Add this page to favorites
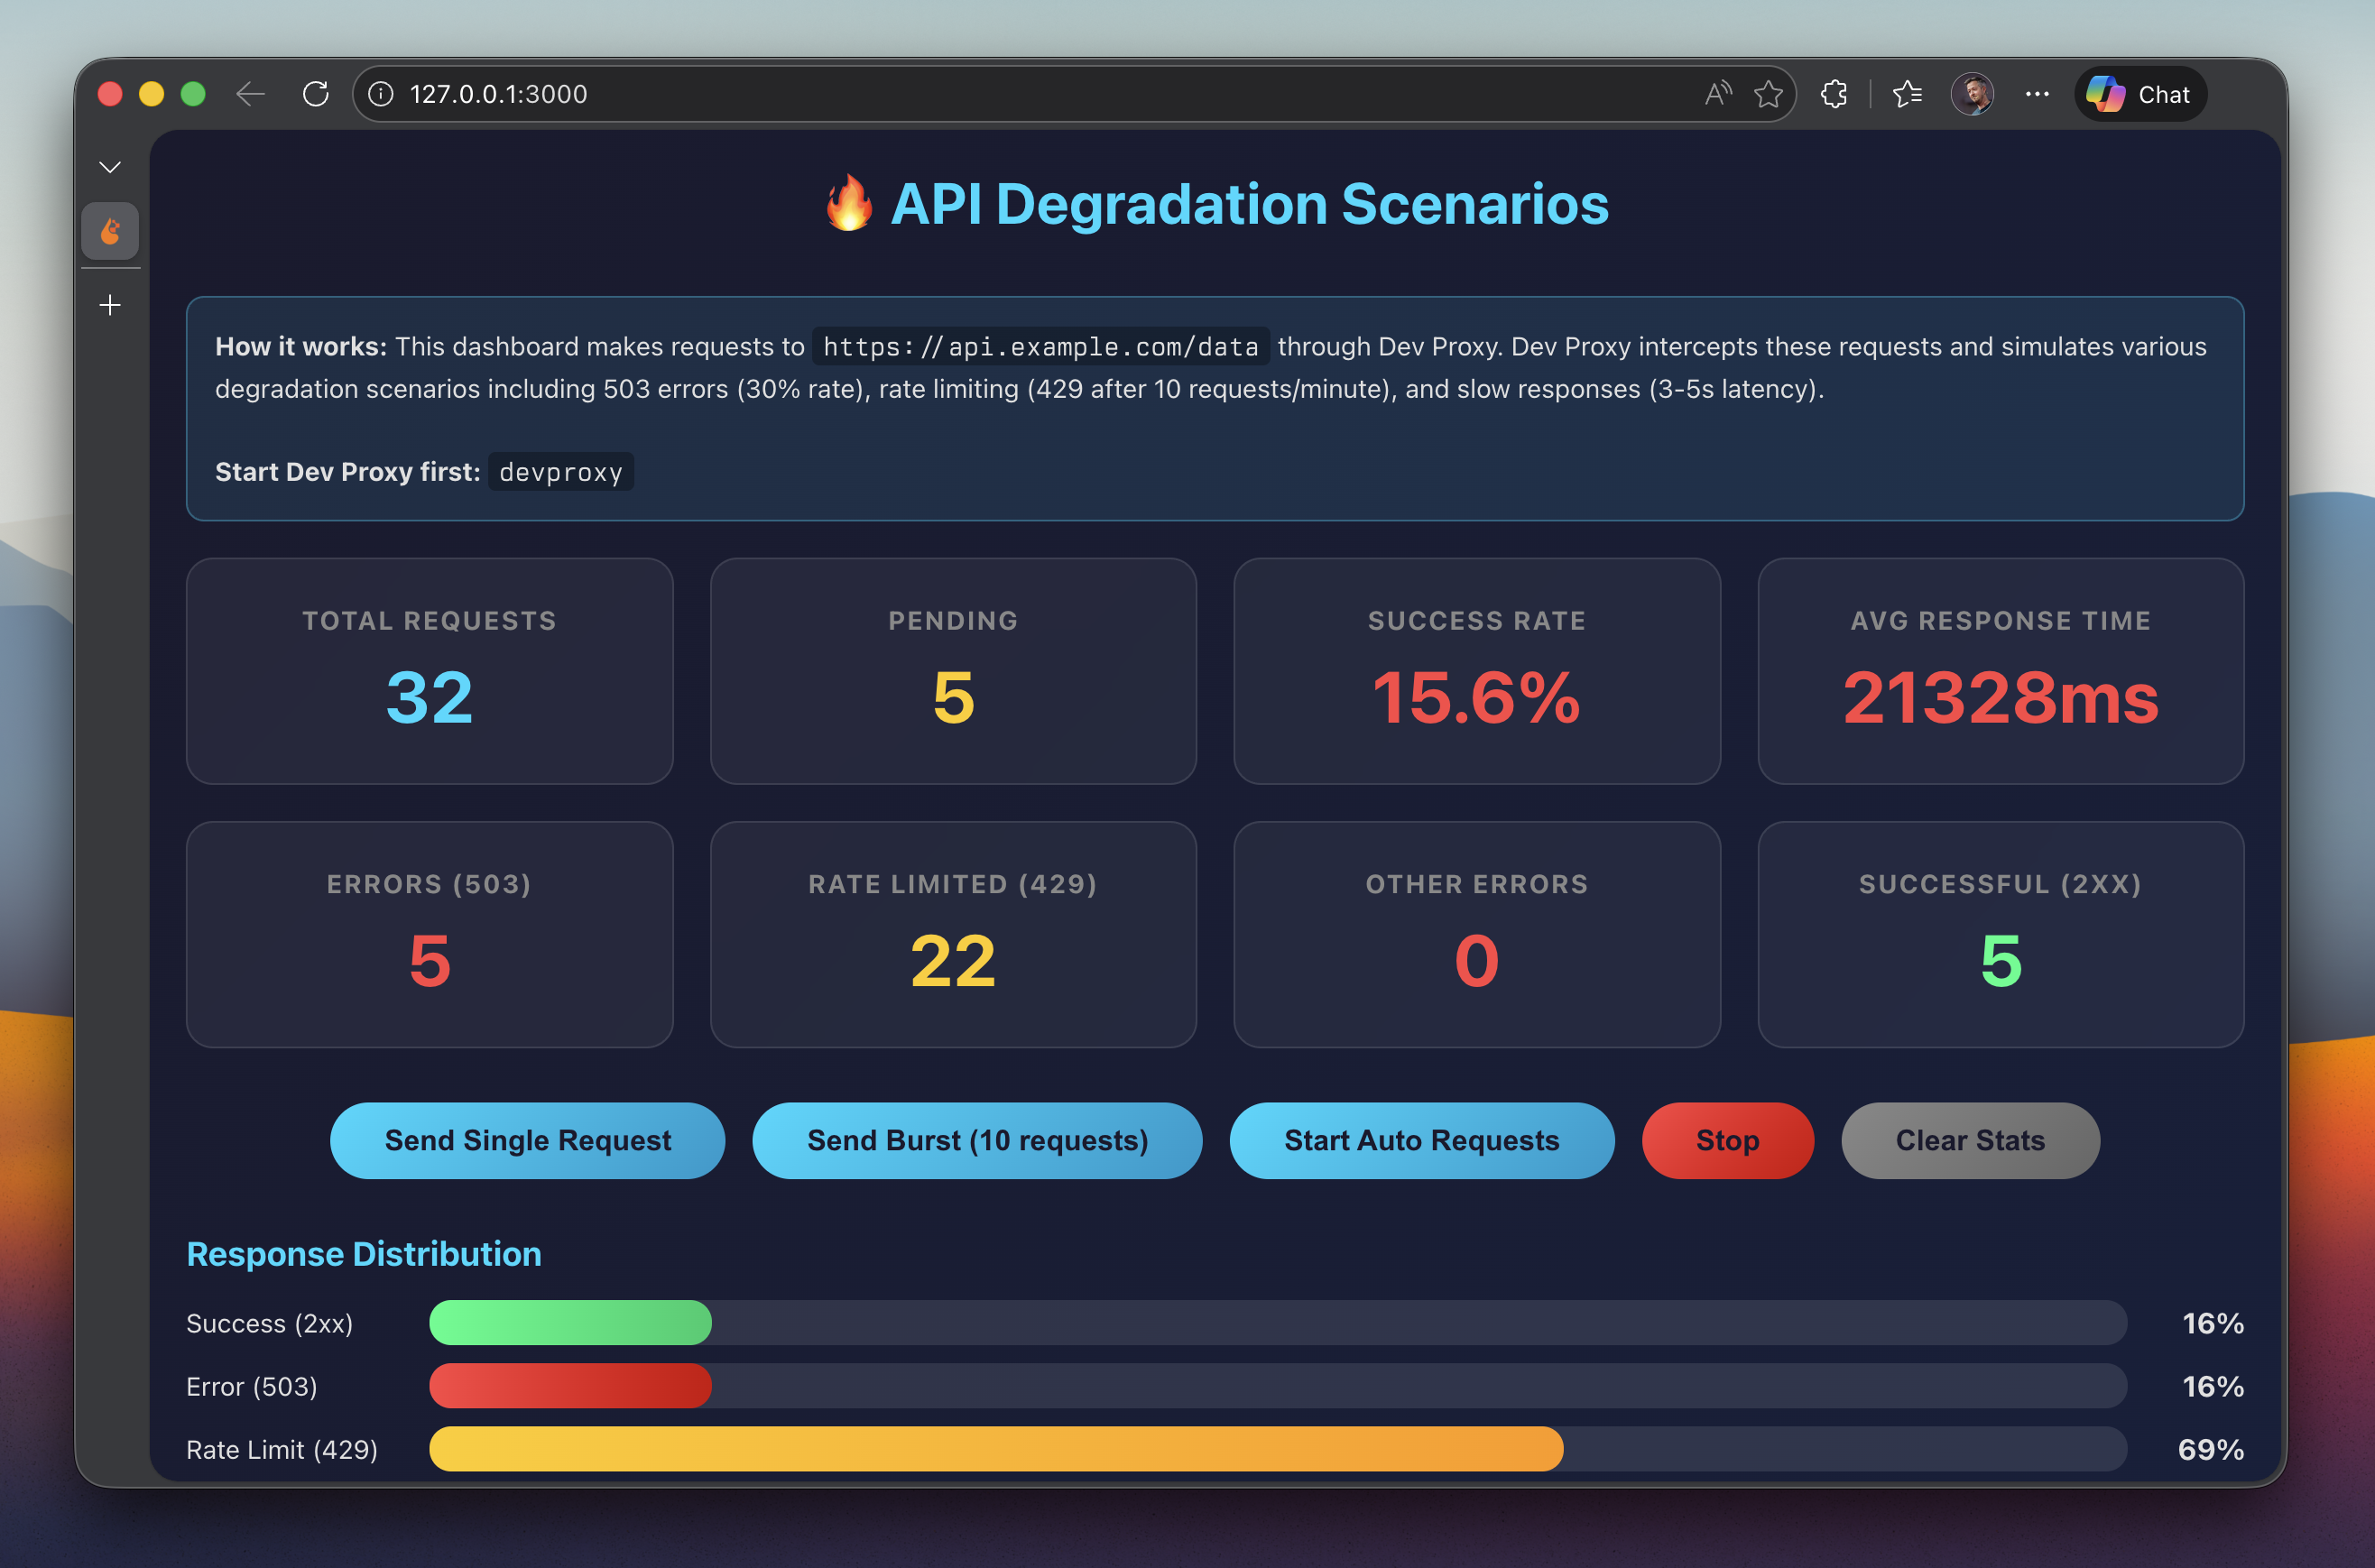2375x1568 pixels. (x=1768, y=93)
